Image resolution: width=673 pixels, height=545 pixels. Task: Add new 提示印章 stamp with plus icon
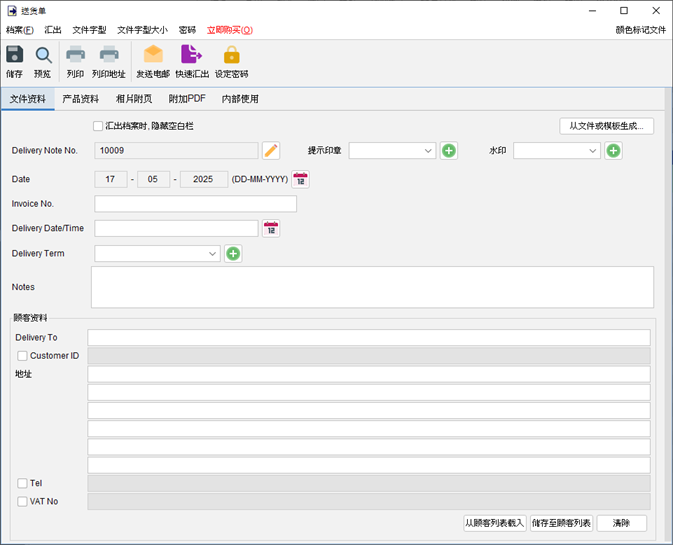449,151
